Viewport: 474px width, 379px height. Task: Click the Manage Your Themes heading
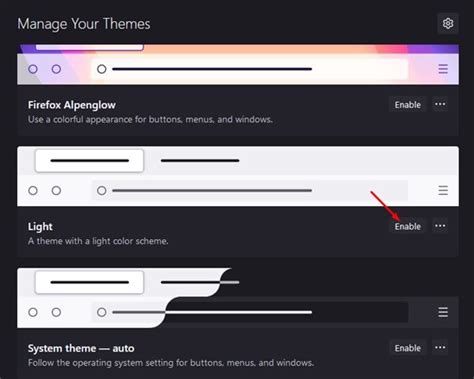[x=84, y=24]
